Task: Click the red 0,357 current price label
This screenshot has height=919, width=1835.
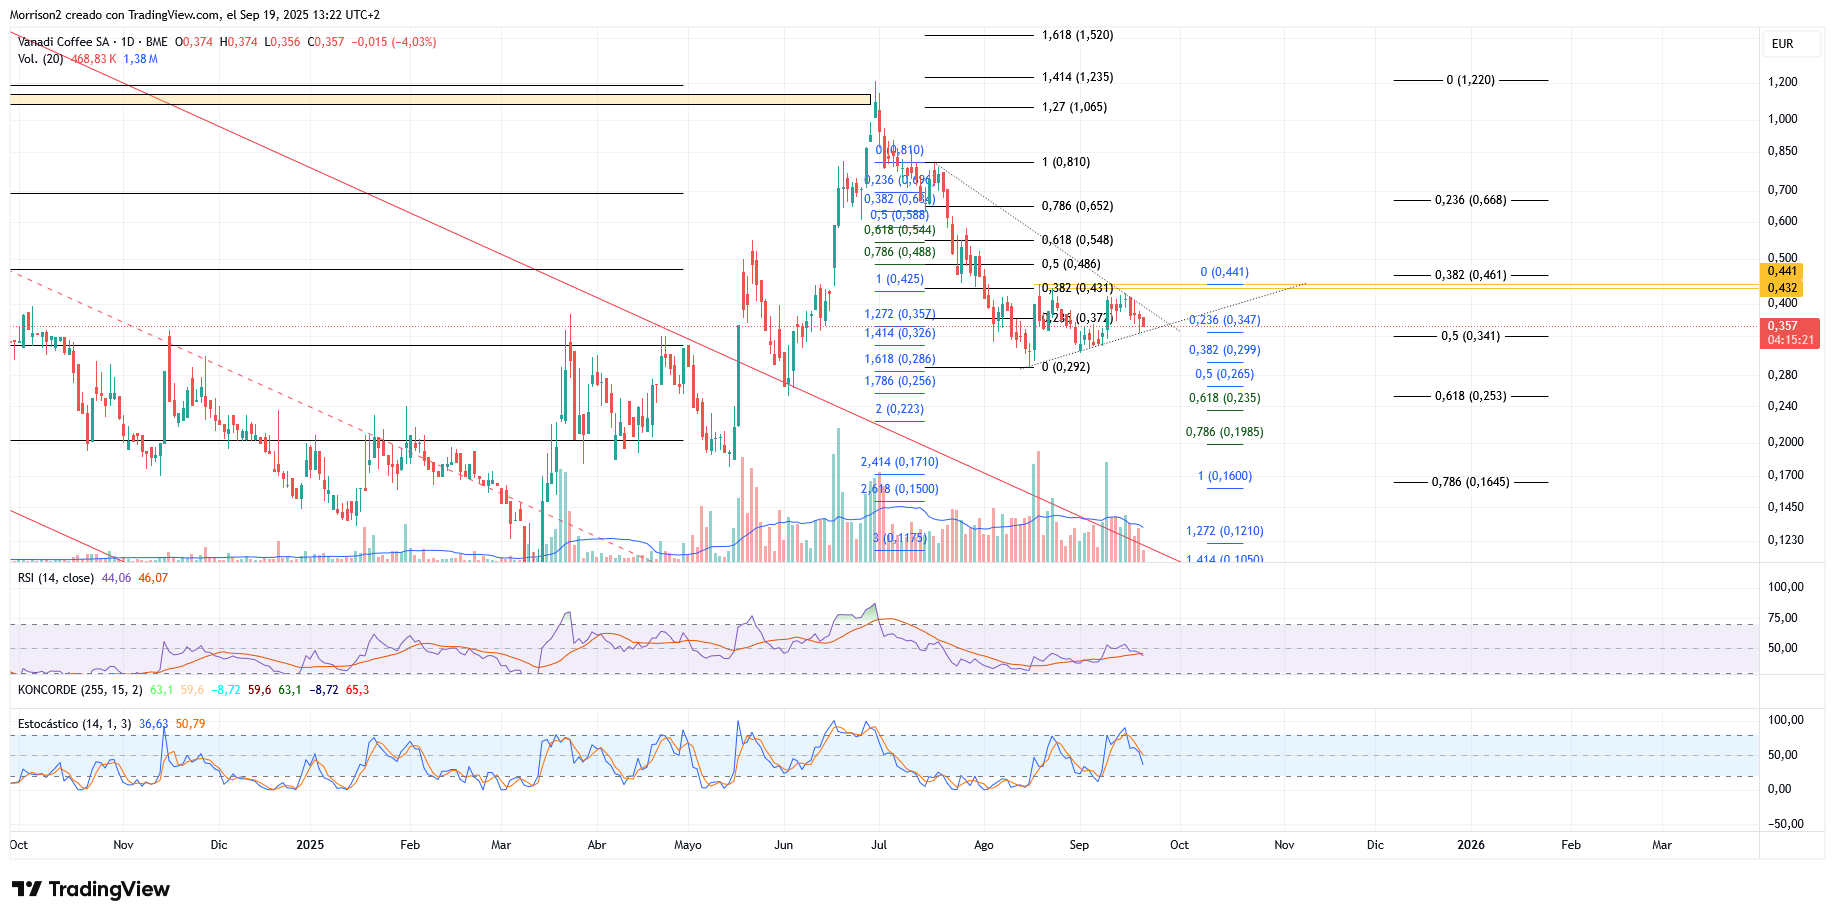Action: point(1782,326)
